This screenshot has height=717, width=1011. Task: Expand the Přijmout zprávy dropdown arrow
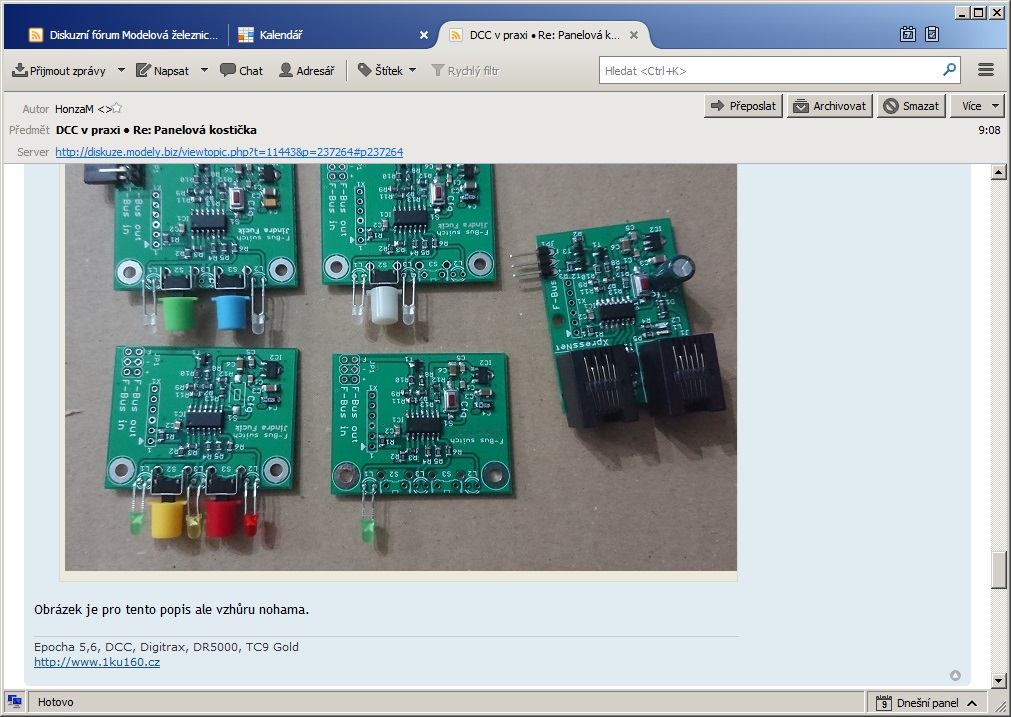(x=121, y=71)
